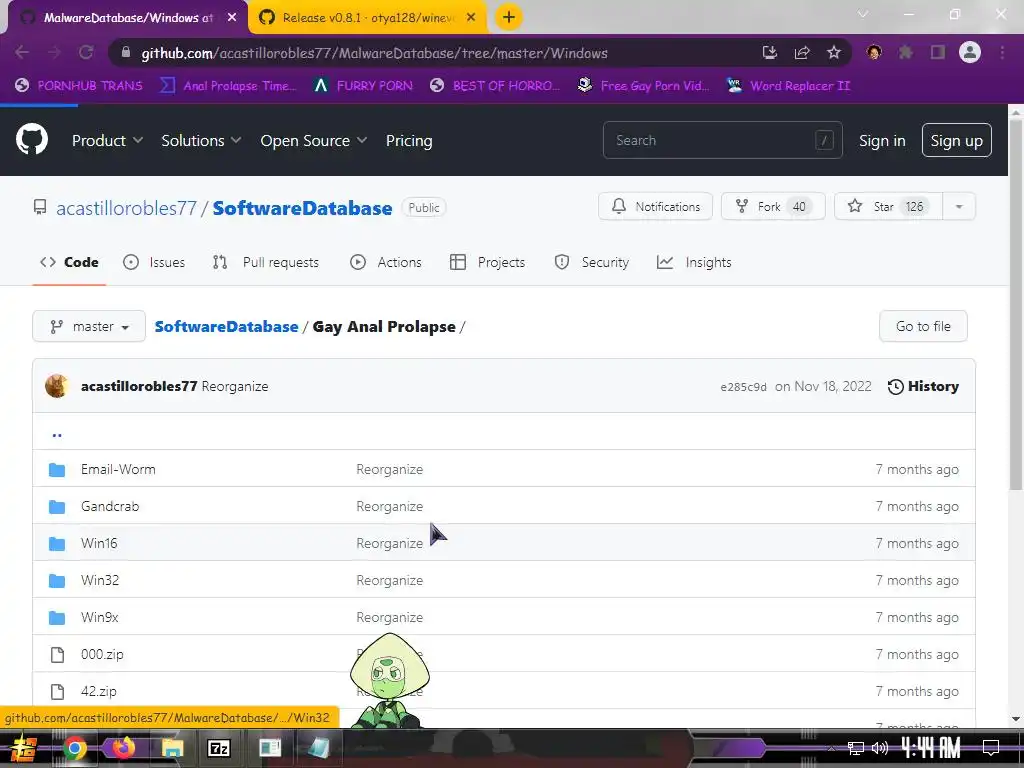Go back using the browser back arrow

click(22, 52)
